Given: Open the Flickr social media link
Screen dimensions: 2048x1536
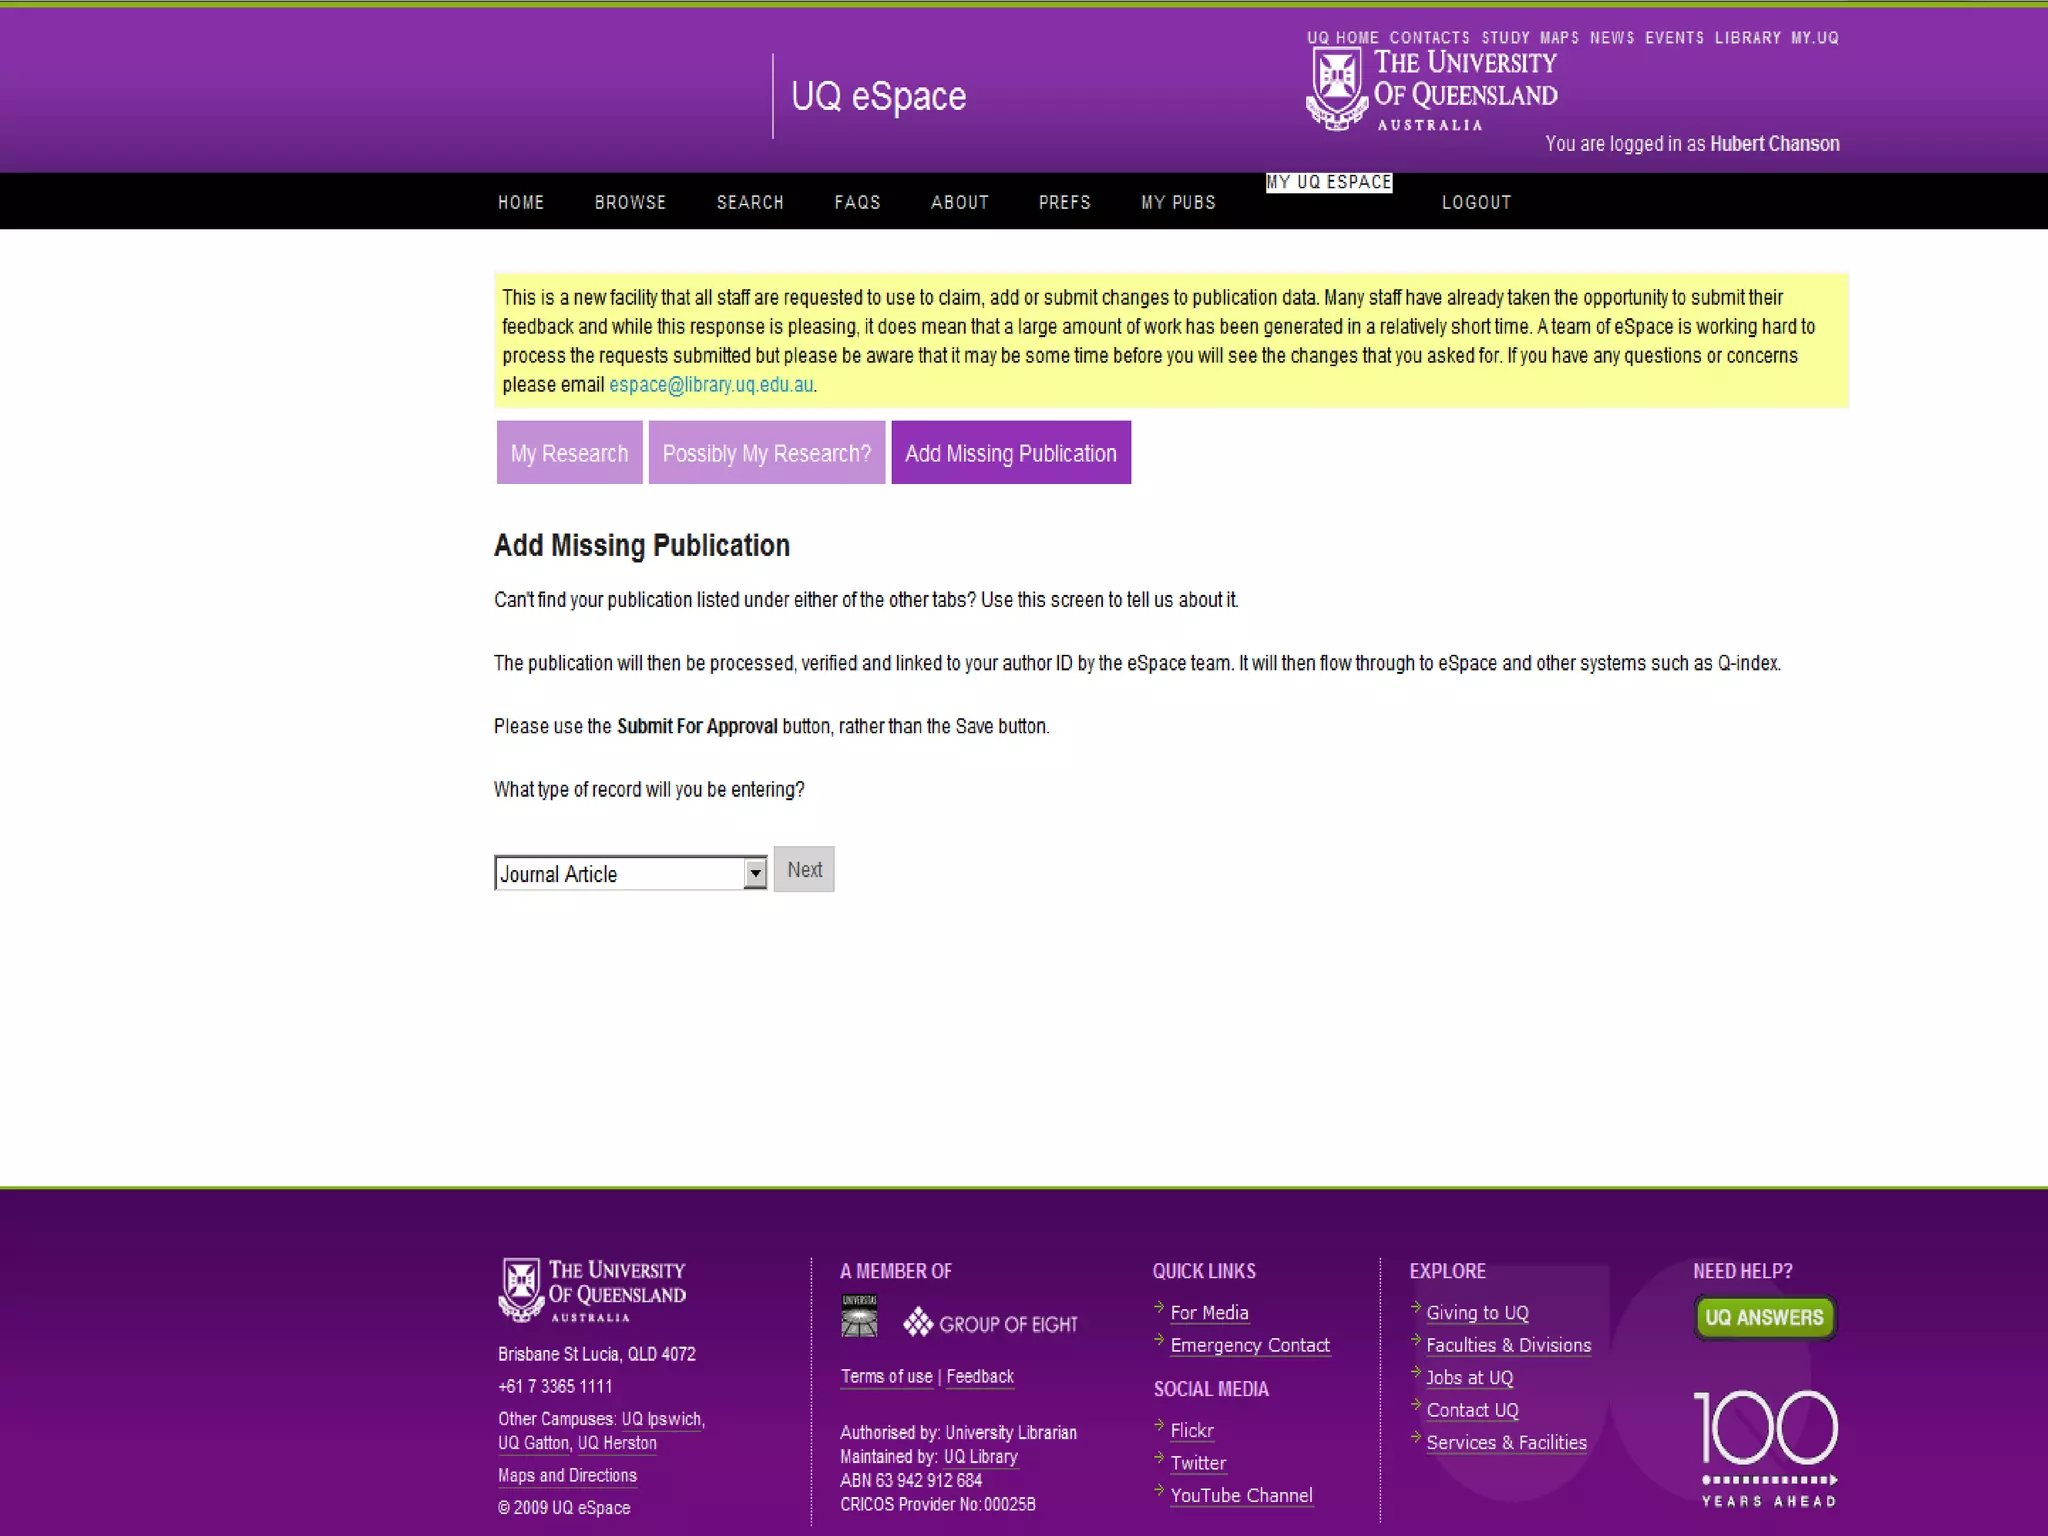Looking at the screenshot, I should [1191, 1431].
